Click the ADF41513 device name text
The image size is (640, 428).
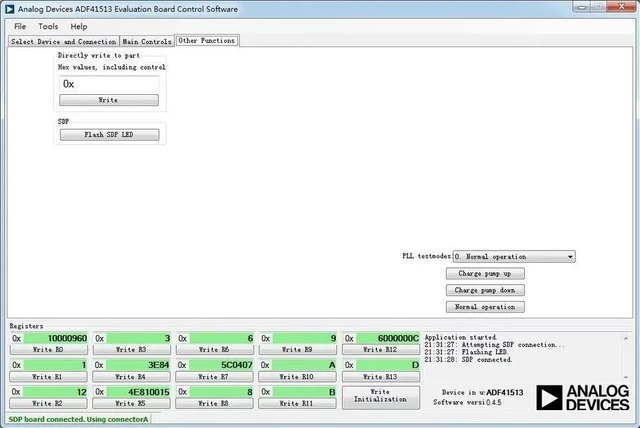pos(505,393)
